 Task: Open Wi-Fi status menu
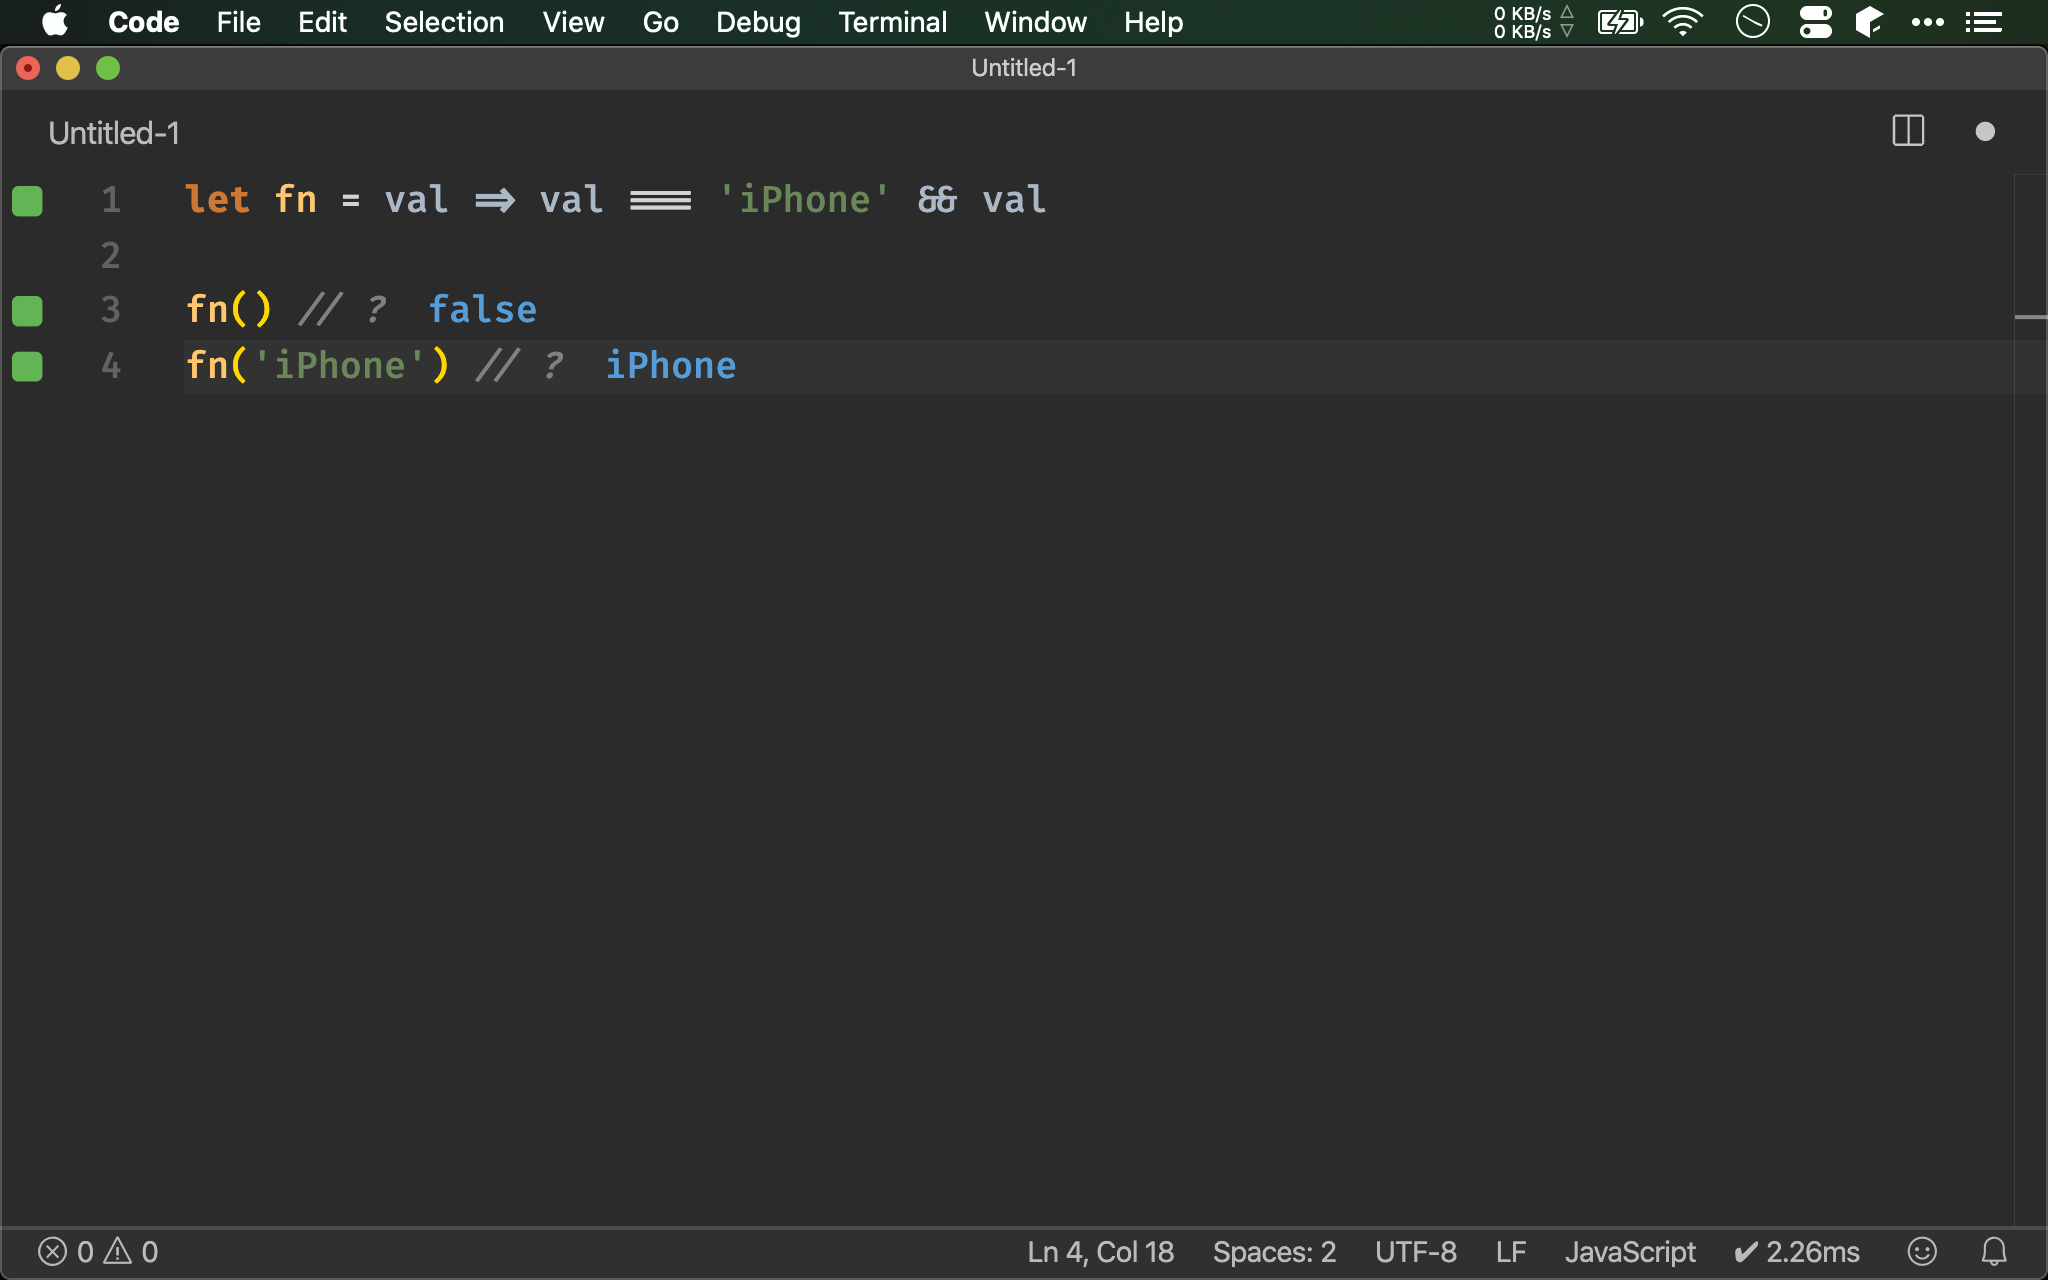click(1682, 22)
